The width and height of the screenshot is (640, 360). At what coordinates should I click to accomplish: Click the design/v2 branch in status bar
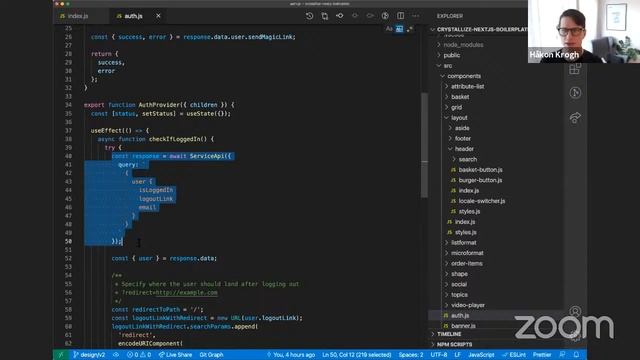click(x=89, y=355)
